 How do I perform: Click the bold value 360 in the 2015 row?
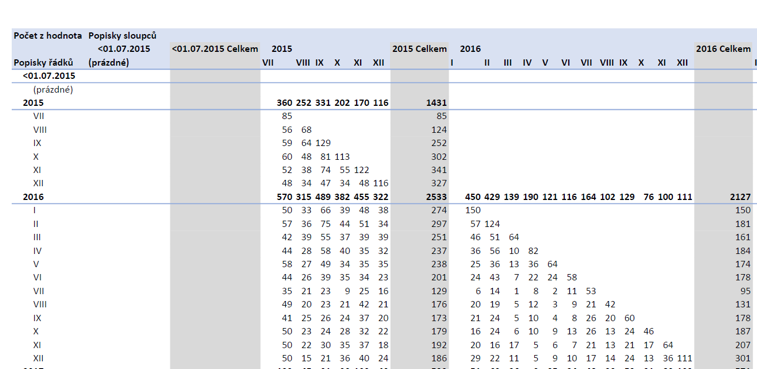[x=284, y=103]
